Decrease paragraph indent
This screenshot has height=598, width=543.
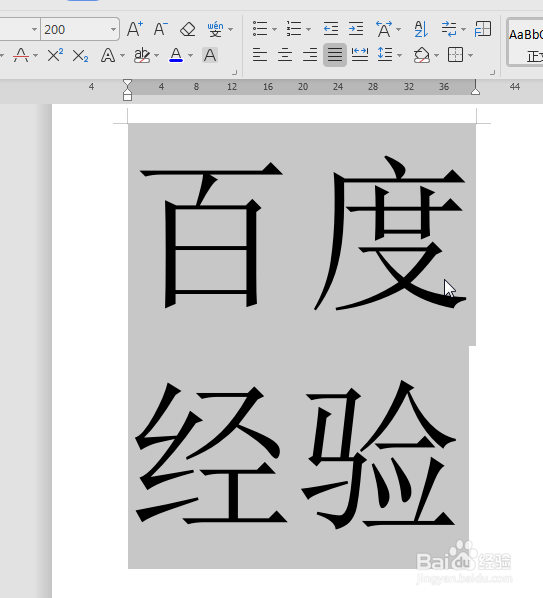point(331,29)
